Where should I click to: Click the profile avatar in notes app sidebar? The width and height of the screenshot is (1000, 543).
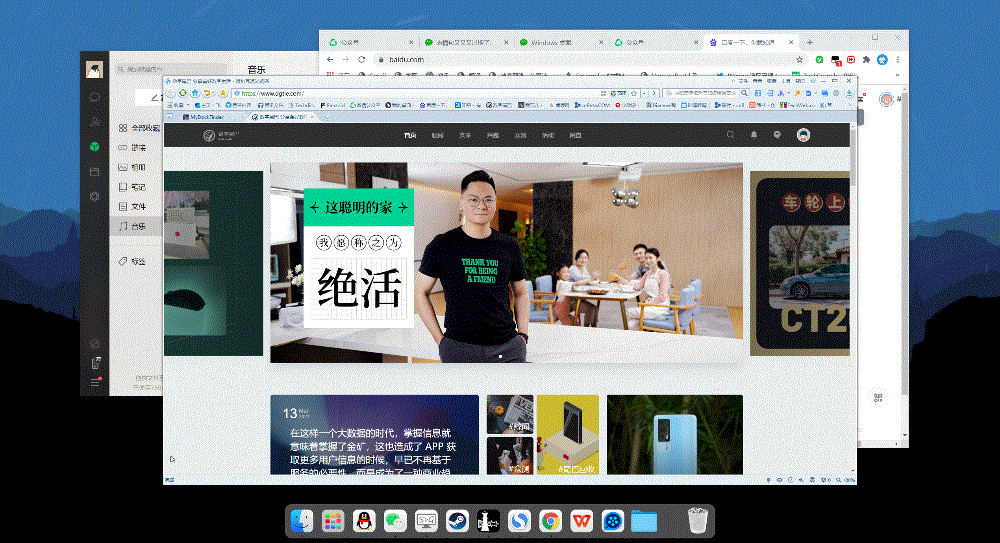tap(94, 70)
